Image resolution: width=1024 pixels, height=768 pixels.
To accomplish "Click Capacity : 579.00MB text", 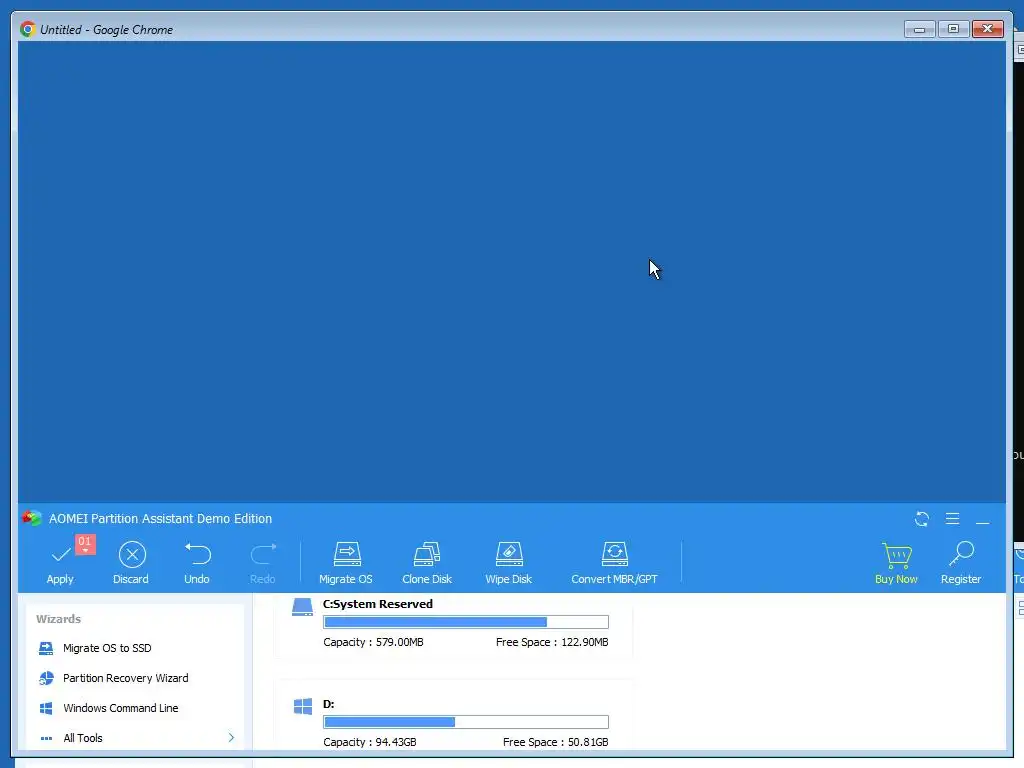I will point(374,643).
